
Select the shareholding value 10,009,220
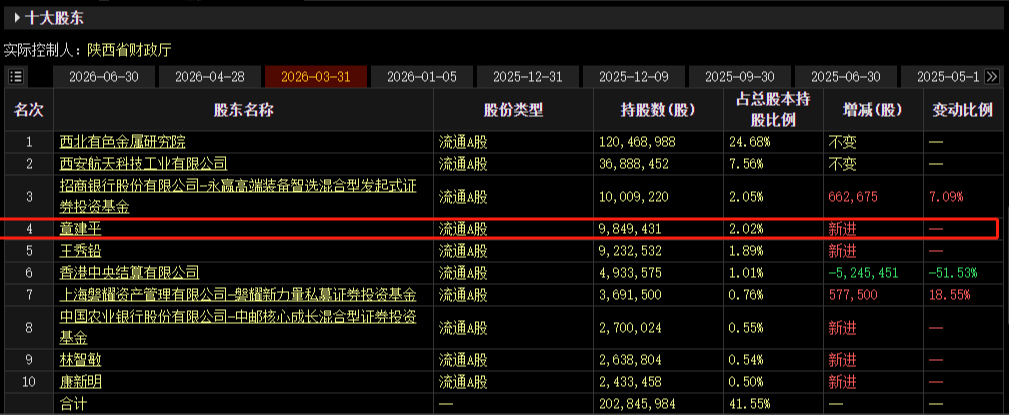pyautogui.click(x=634, y=196)
